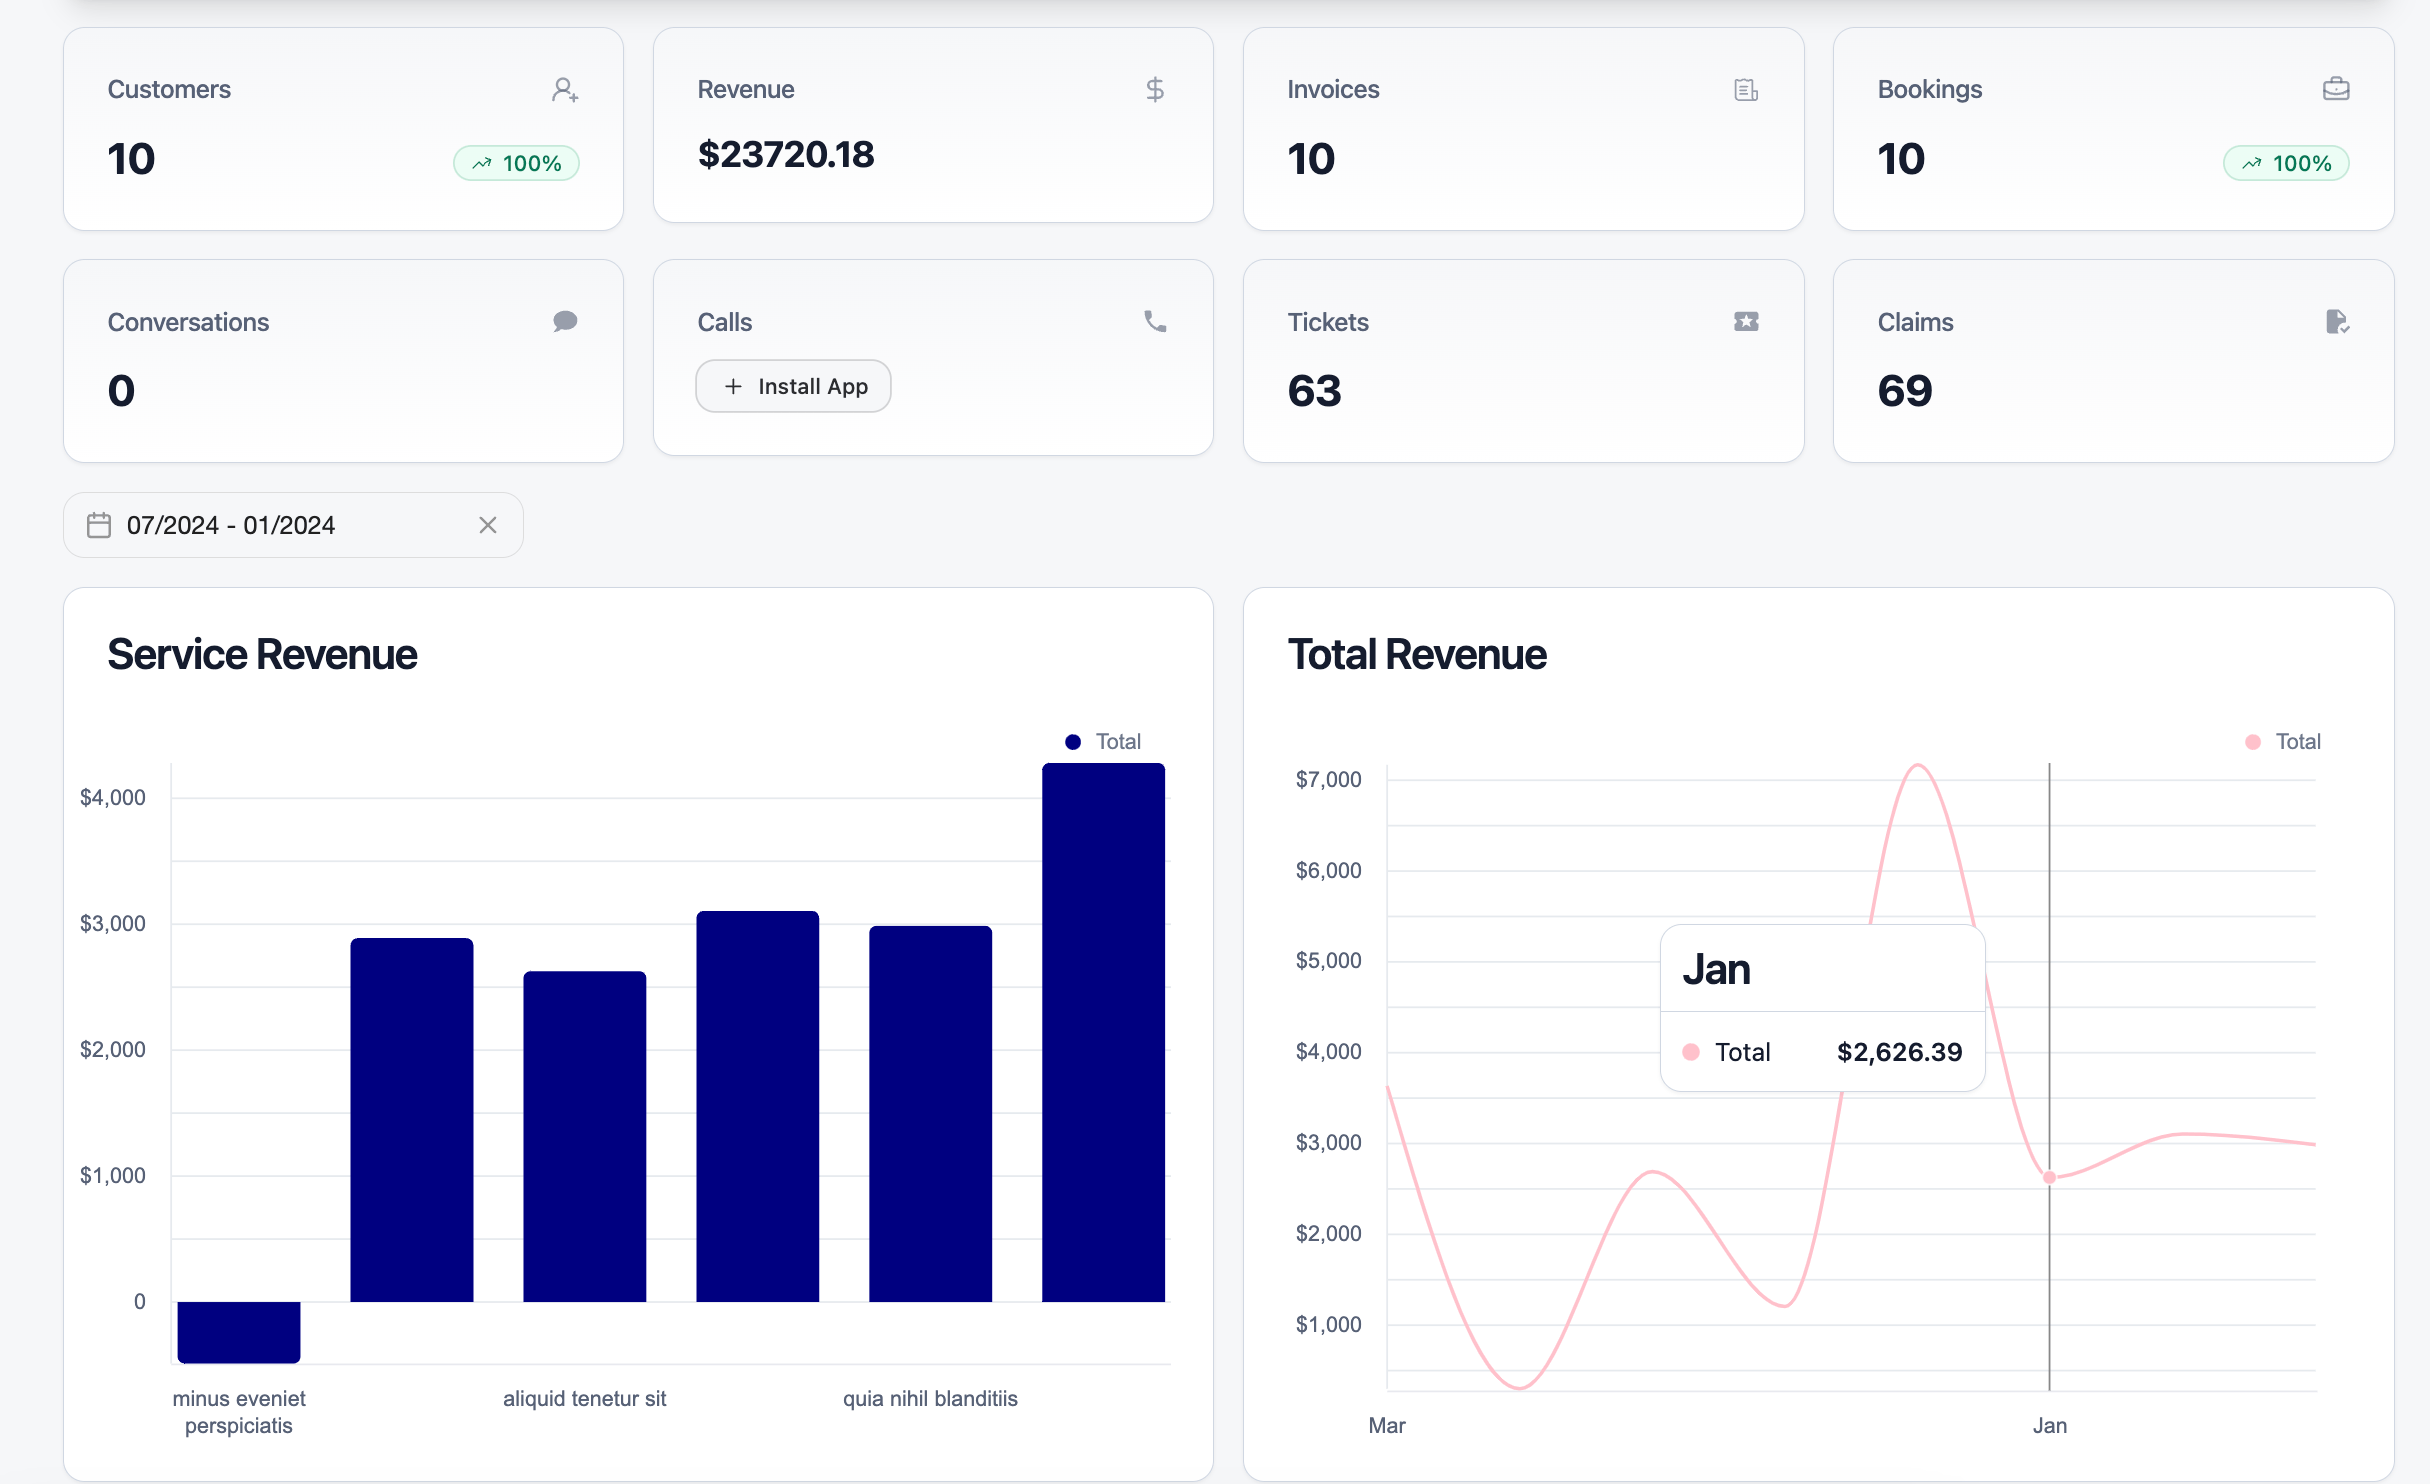Click the minus eveniet perspiciatis axis label
The height and width of the screenshot is (1484, 2430).
point(239,1412)
